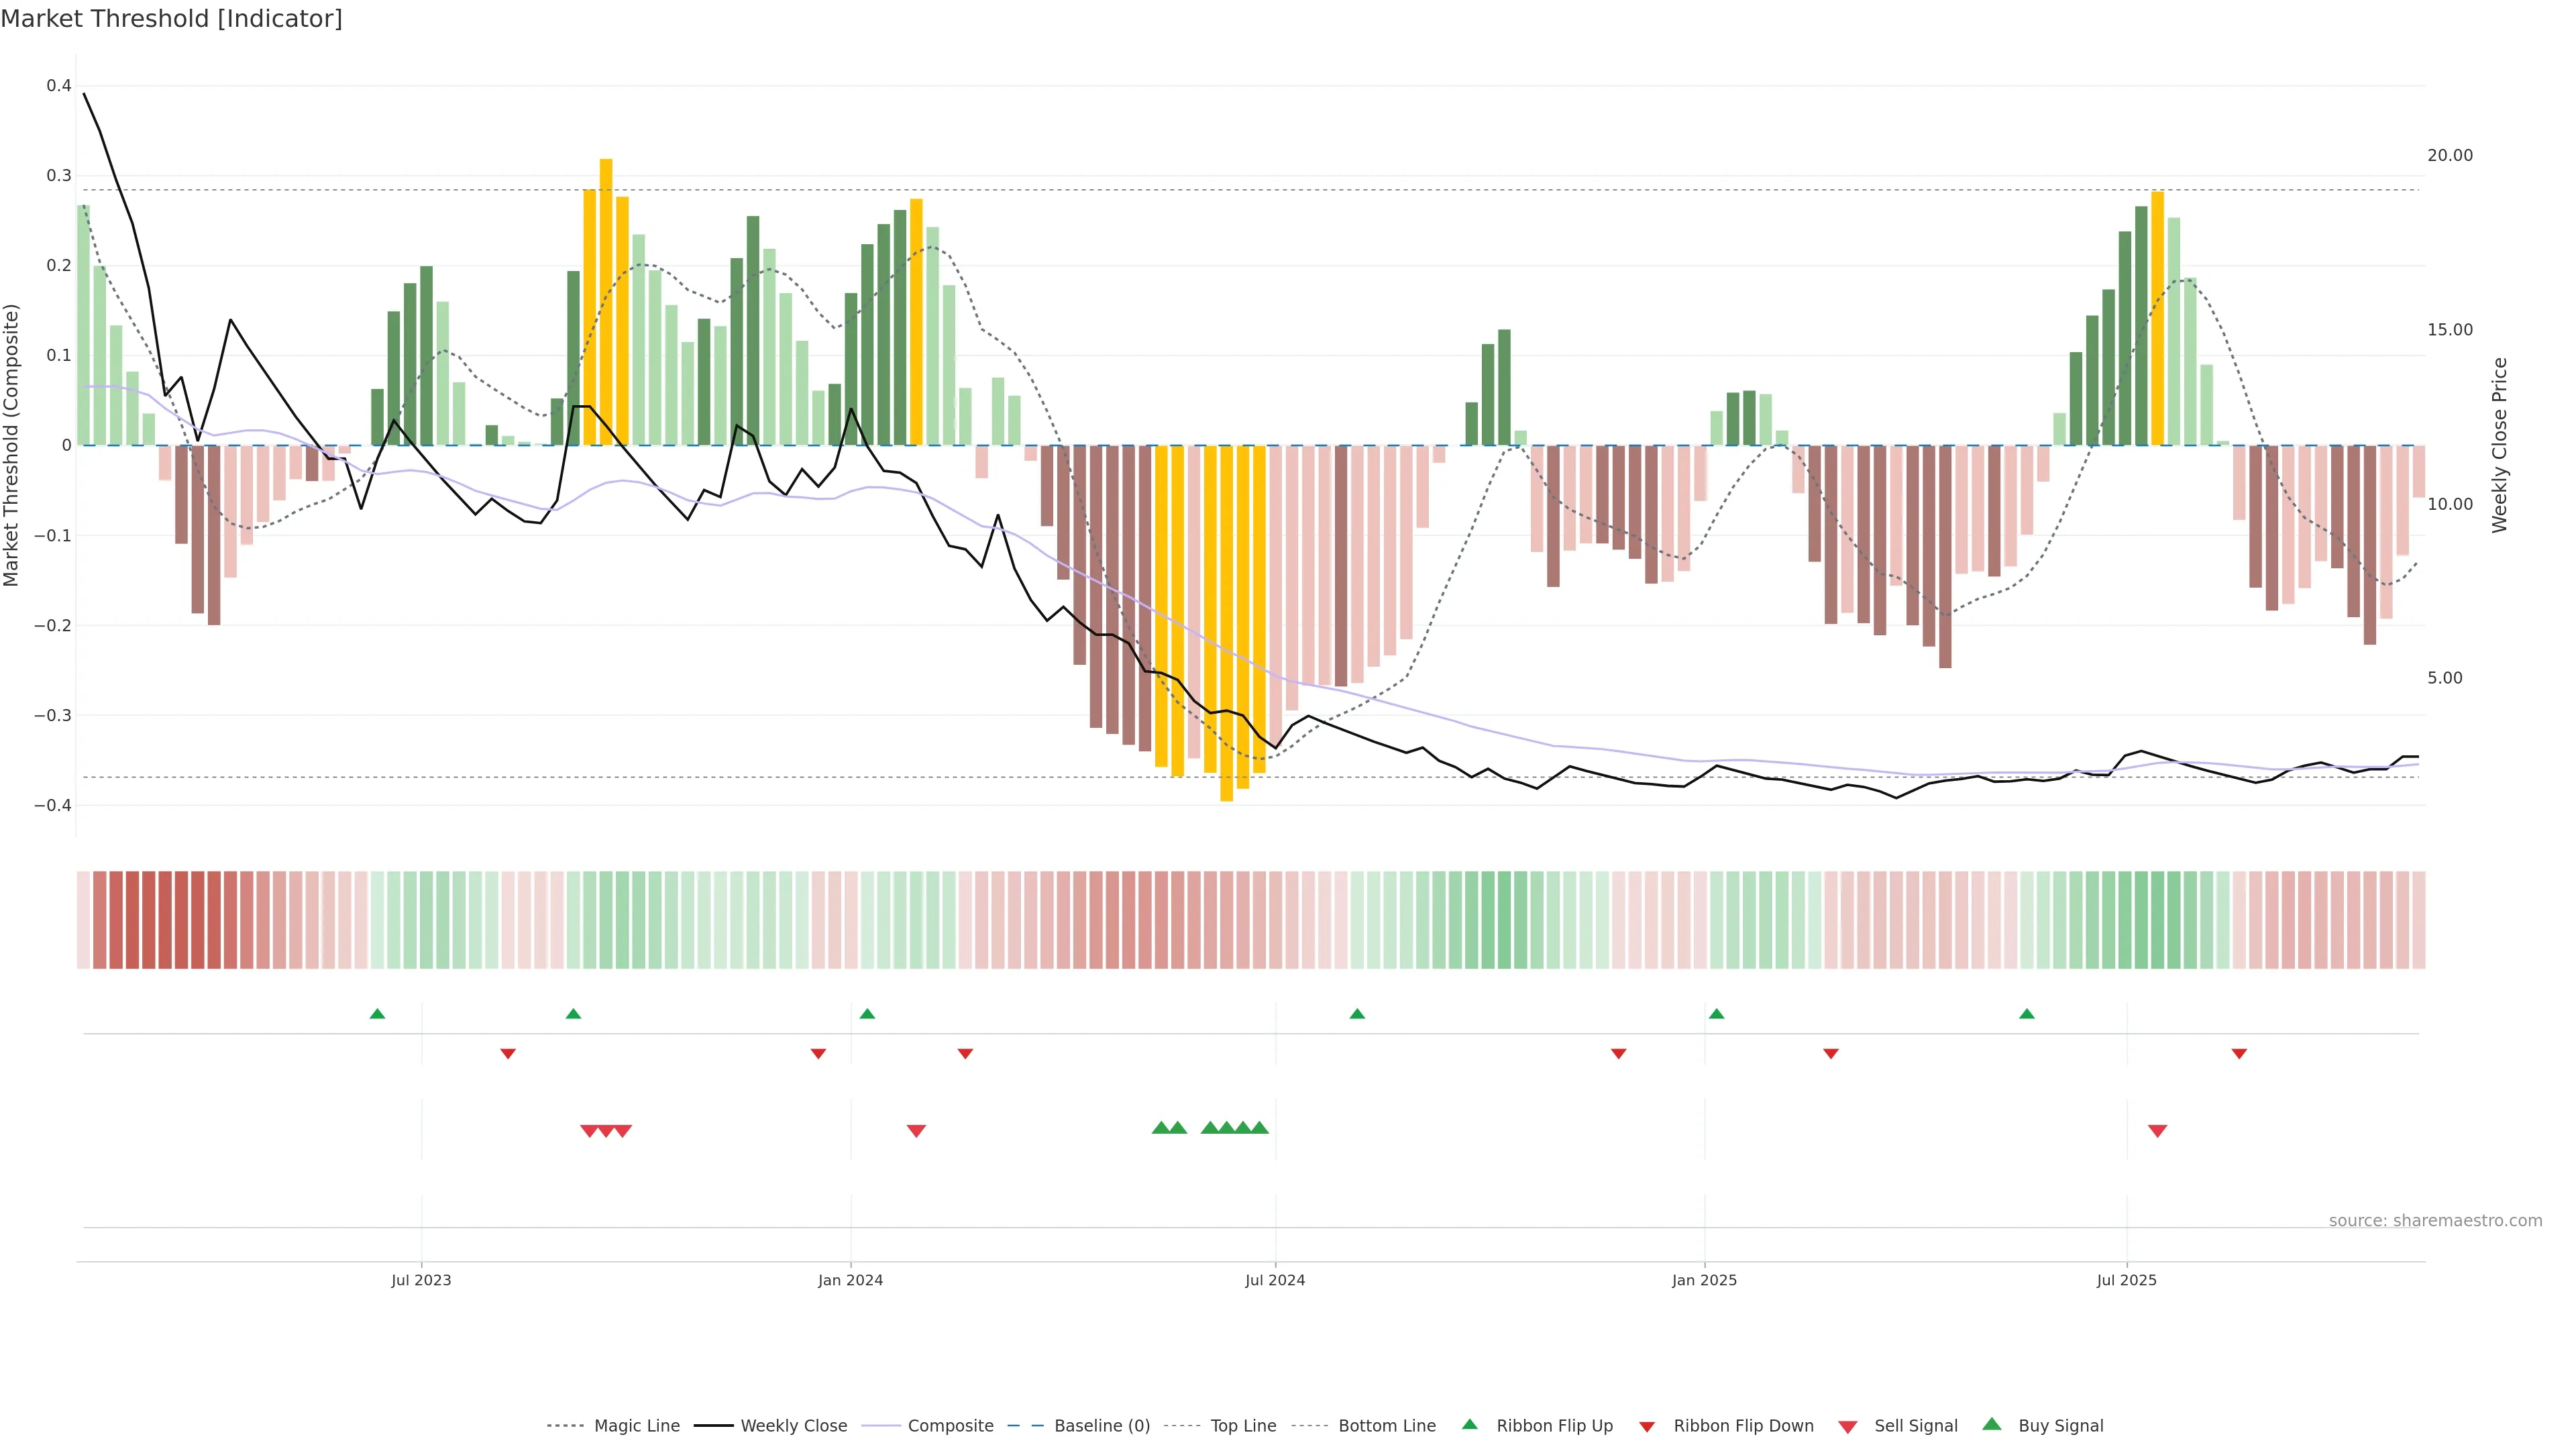Hide the Weekly Close series via legend
The image size is (2576, 1449).
(x=793, y=1426)
